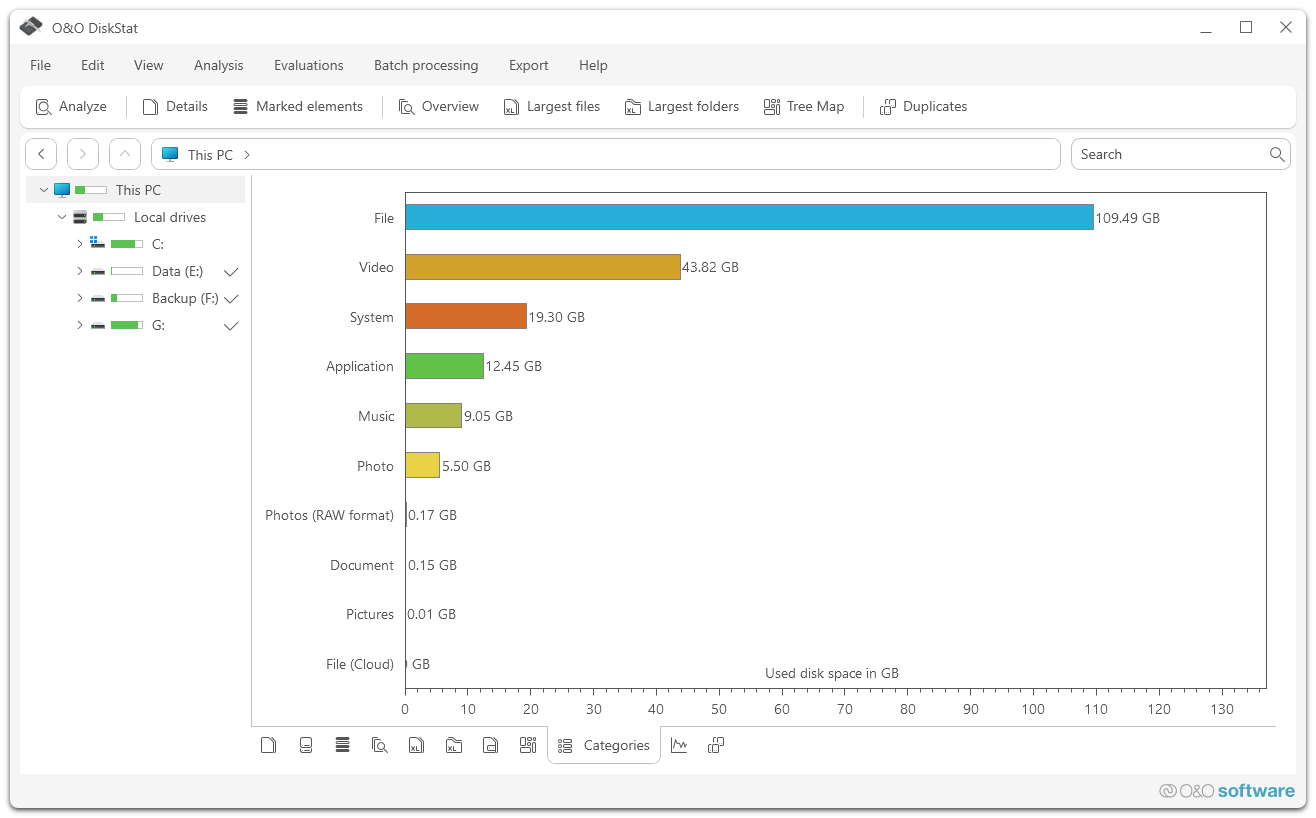Image resolution: width=1316 pixels, height=818 pixels.
Task: Open the View menu
Action: point(149,65)
